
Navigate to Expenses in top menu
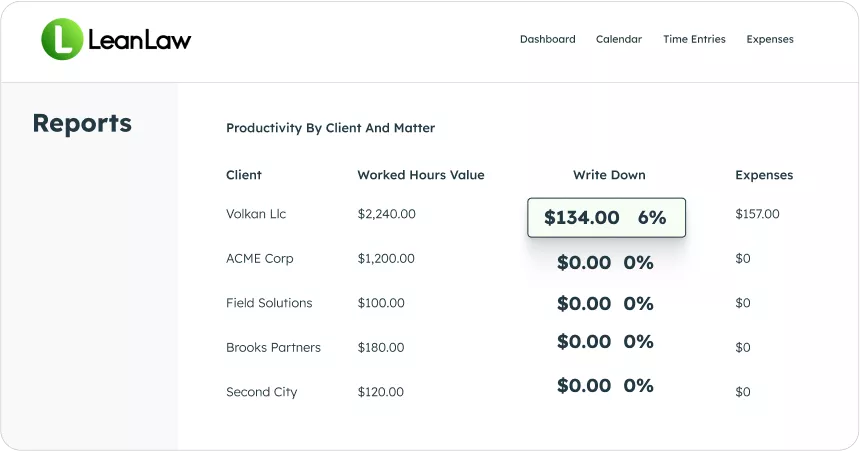pyautogui.click(x=770, y=40)
